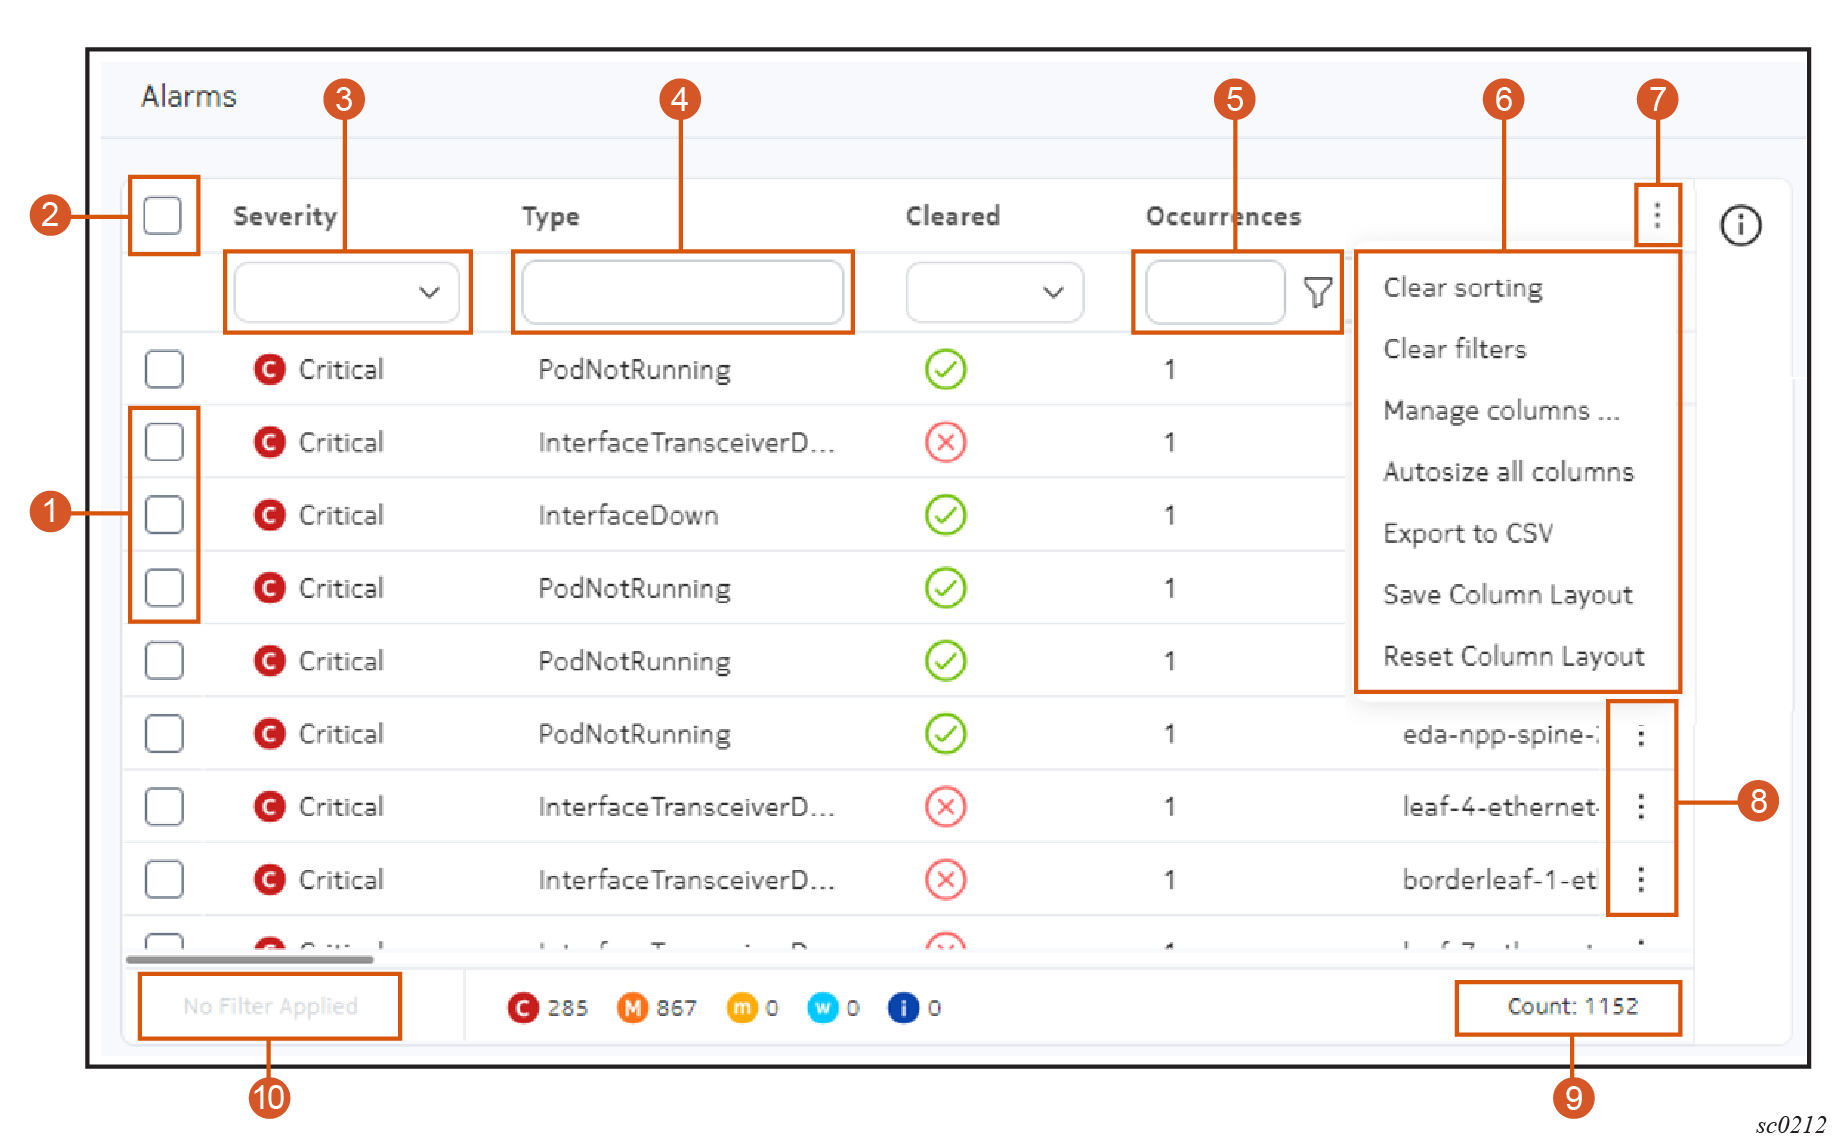The width and height of the screenshot is (1839, 1146).
Task: Open Manage columns from the menu
Action: tap(1501, 411)
